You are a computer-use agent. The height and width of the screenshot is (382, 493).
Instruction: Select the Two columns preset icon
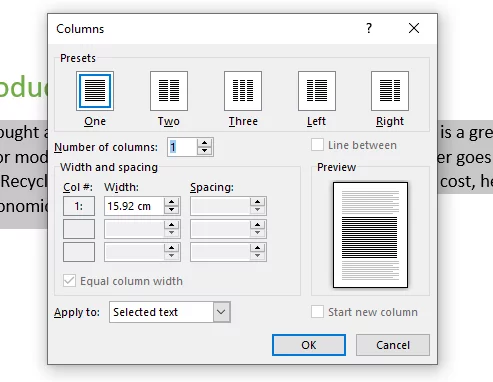click(169, 91)
